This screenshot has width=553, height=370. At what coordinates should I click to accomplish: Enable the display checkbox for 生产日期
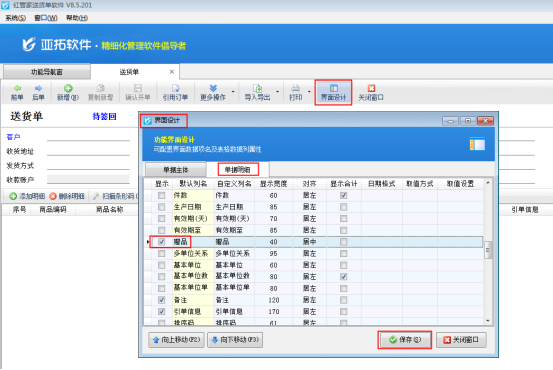(x=162, y=207)
